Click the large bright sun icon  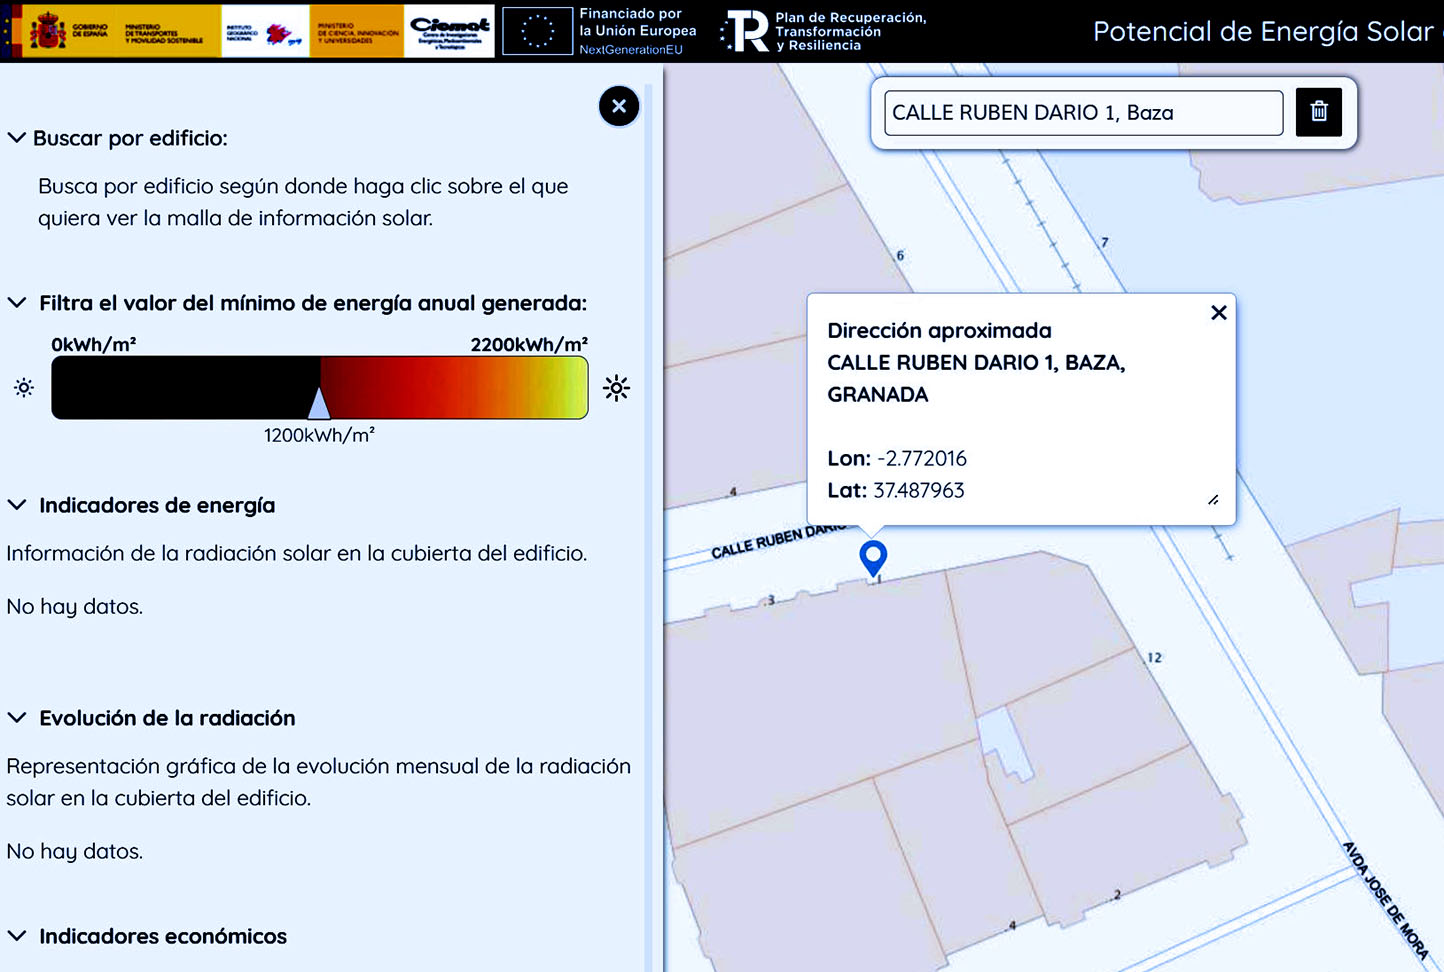pyautogui.click(x=616, y=388)
